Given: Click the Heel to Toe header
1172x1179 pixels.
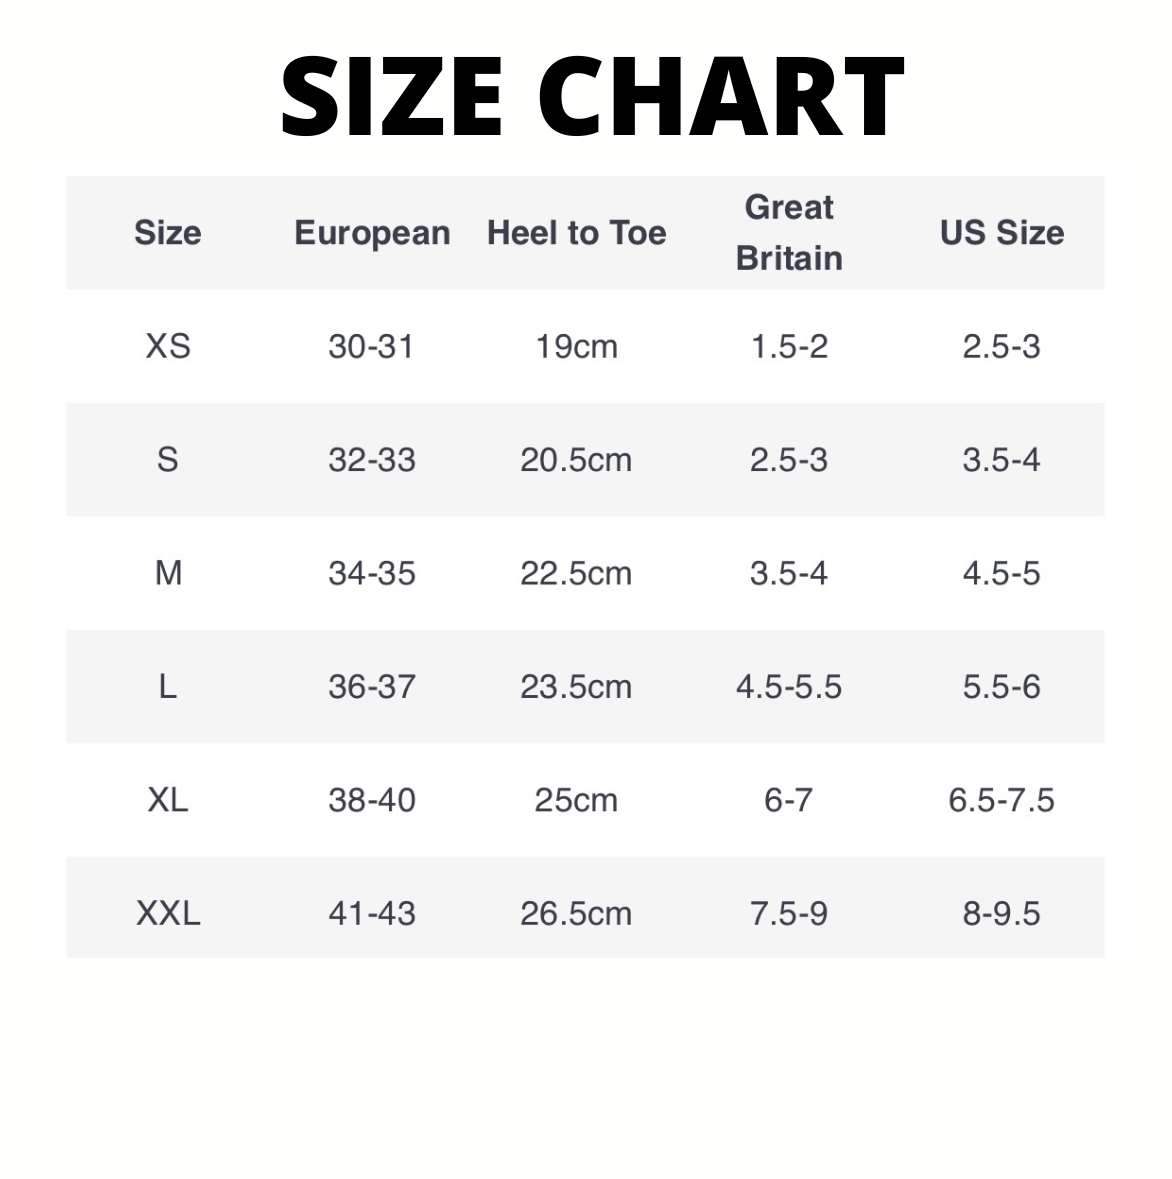Looking at the screenshot, I should point(576,233).
